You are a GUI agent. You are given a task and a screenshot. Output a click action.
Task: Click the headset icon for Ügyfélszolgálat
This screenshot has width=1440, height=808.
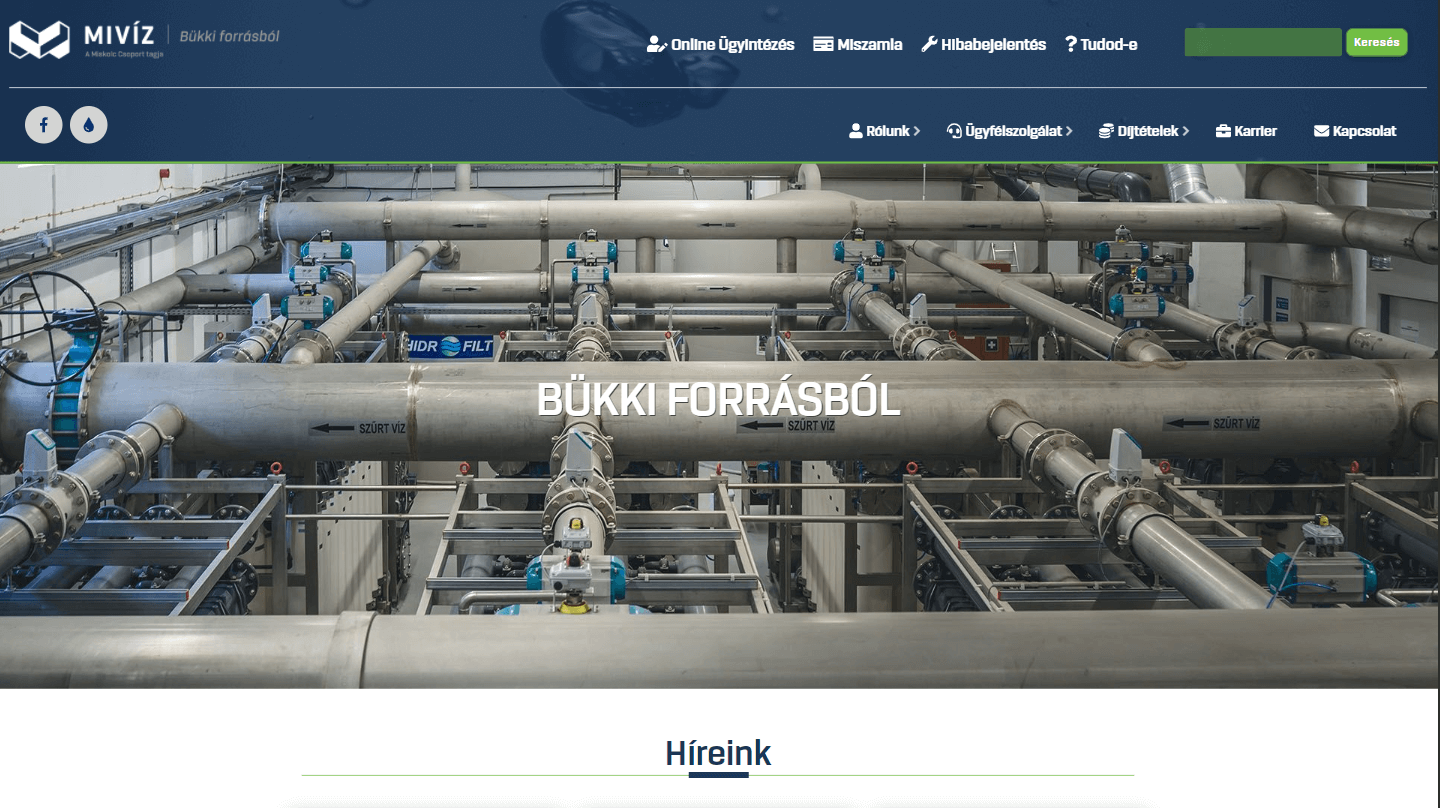point(954,131)
